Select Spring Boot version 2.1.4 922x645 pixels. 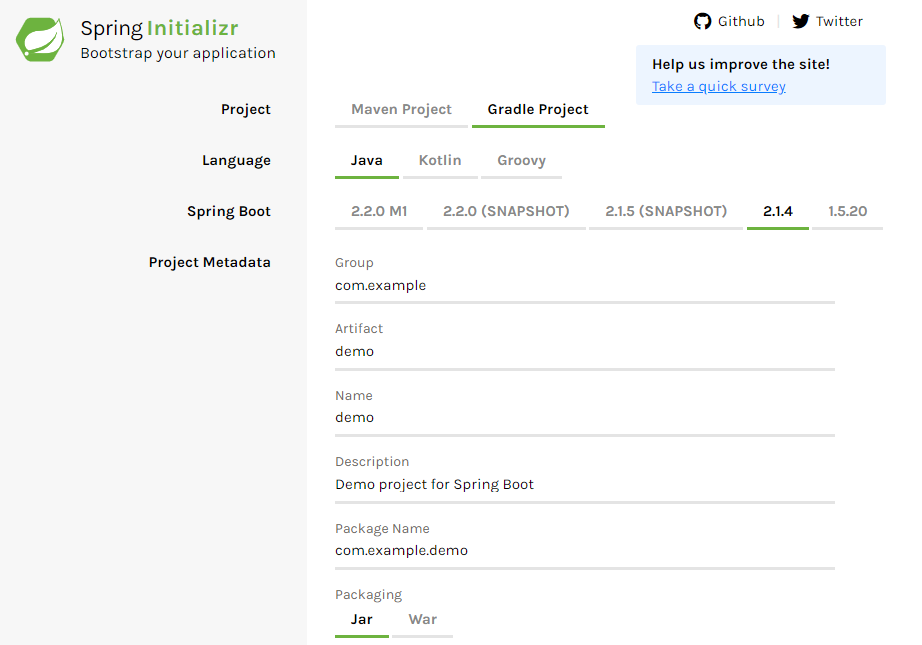777,212
